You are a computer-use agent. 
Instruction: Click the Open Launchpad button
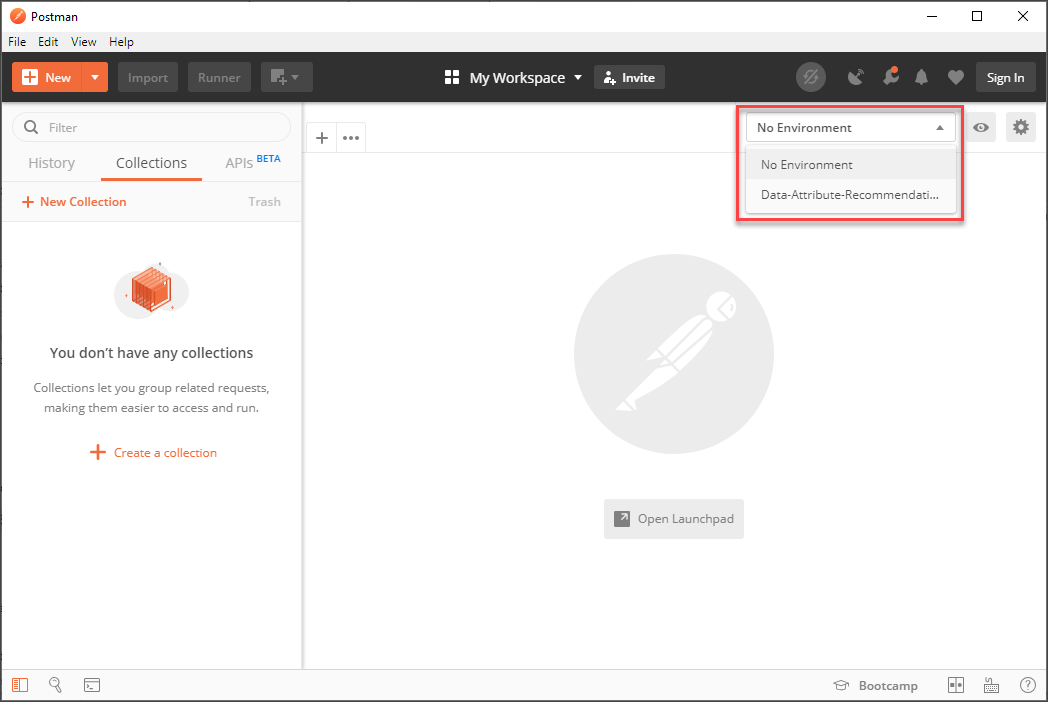pos(674,519)
